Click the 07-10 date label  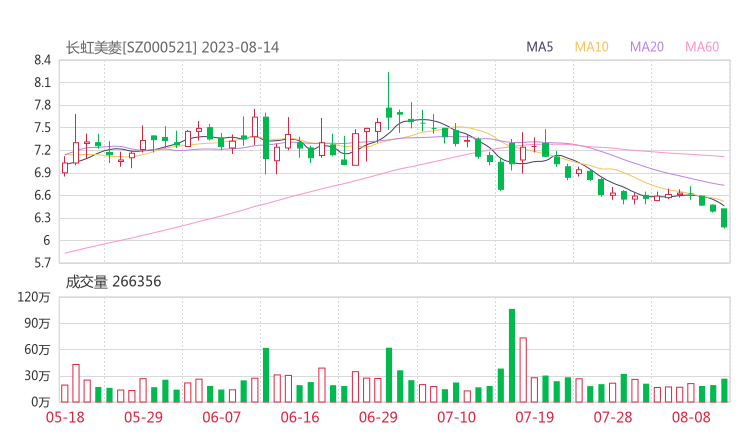tap(456, 417)
